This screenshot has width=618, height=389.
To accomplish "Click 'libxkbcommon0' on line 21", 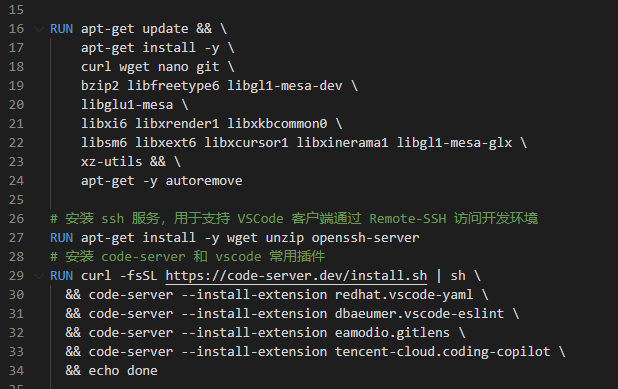I will pyautogui.click(x=277, y=124).
